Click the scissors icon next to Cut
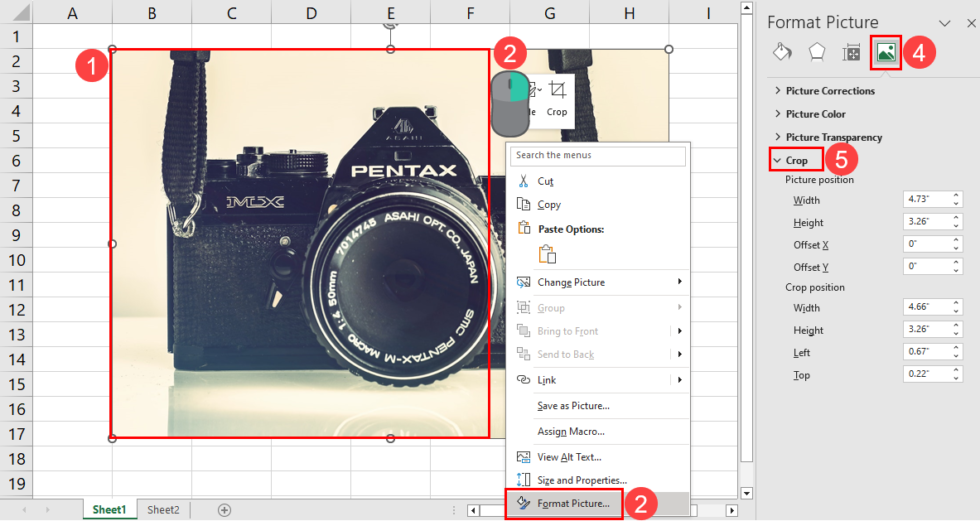Image resolution: width=980 pixels, height=521 pixels. coord(524,181)
